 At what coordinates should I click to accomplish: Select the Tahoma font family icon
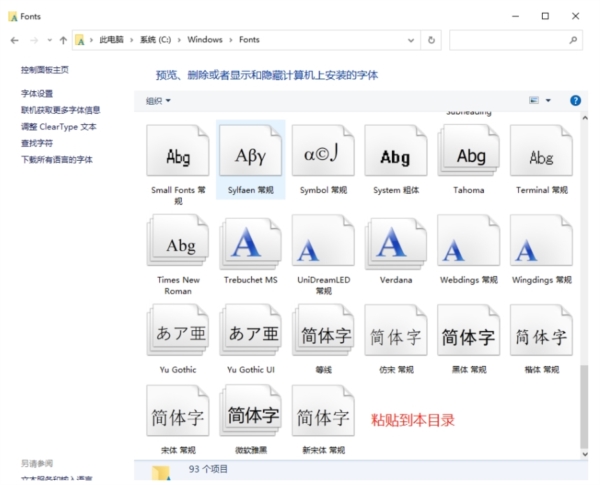(x=469, y=150)
